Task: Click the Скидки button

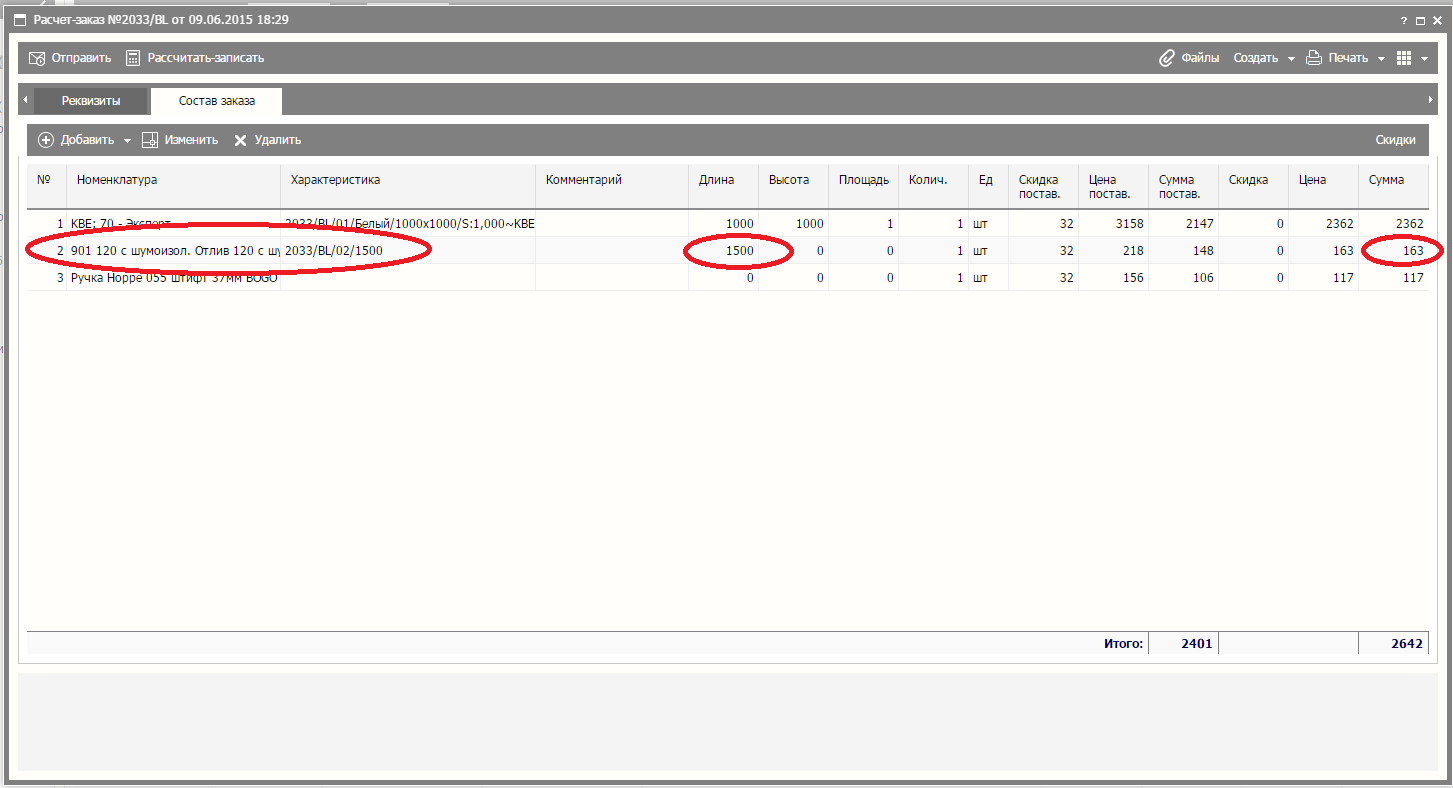Action: click(x=1396, y=140)
